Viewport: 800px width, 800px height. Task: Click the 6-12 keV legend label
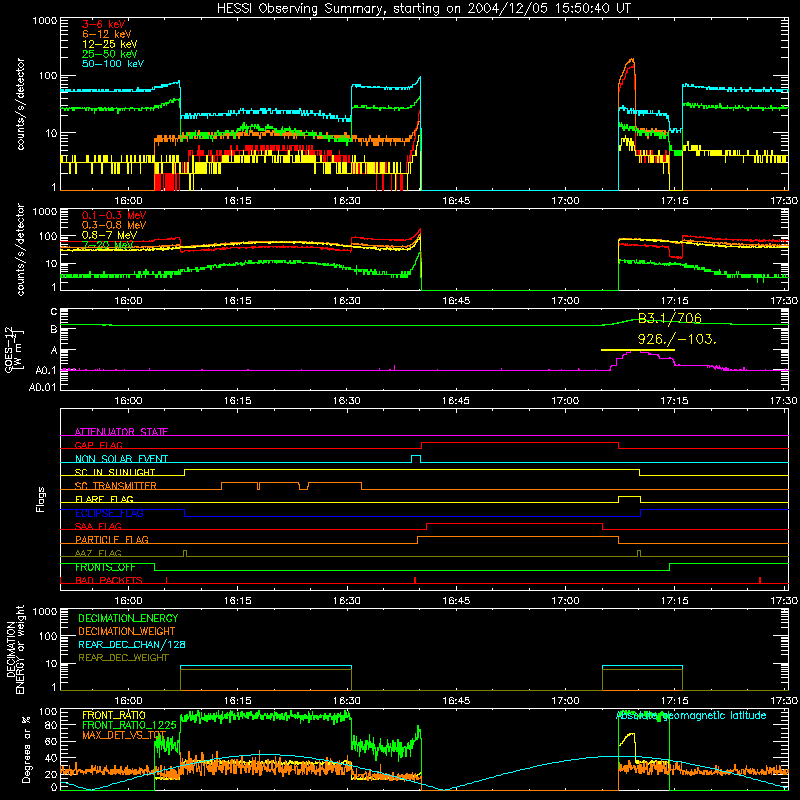click(x=107, y=34)
